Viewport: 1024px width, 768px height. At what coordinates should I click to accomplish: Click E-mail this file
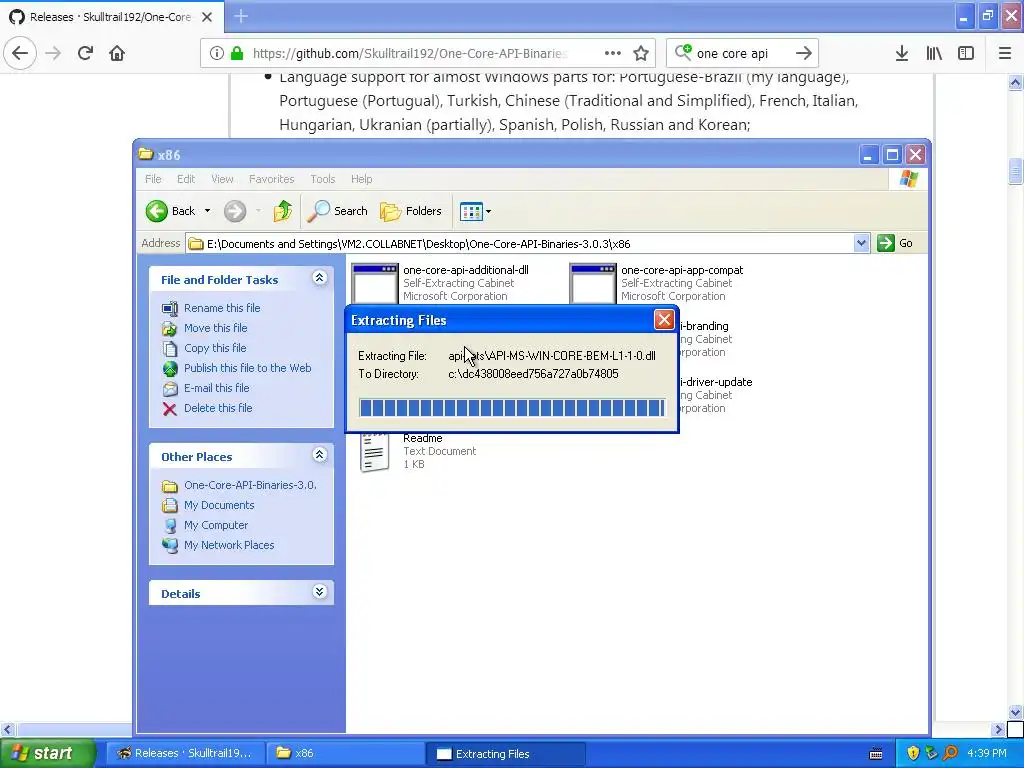point(217,388)
